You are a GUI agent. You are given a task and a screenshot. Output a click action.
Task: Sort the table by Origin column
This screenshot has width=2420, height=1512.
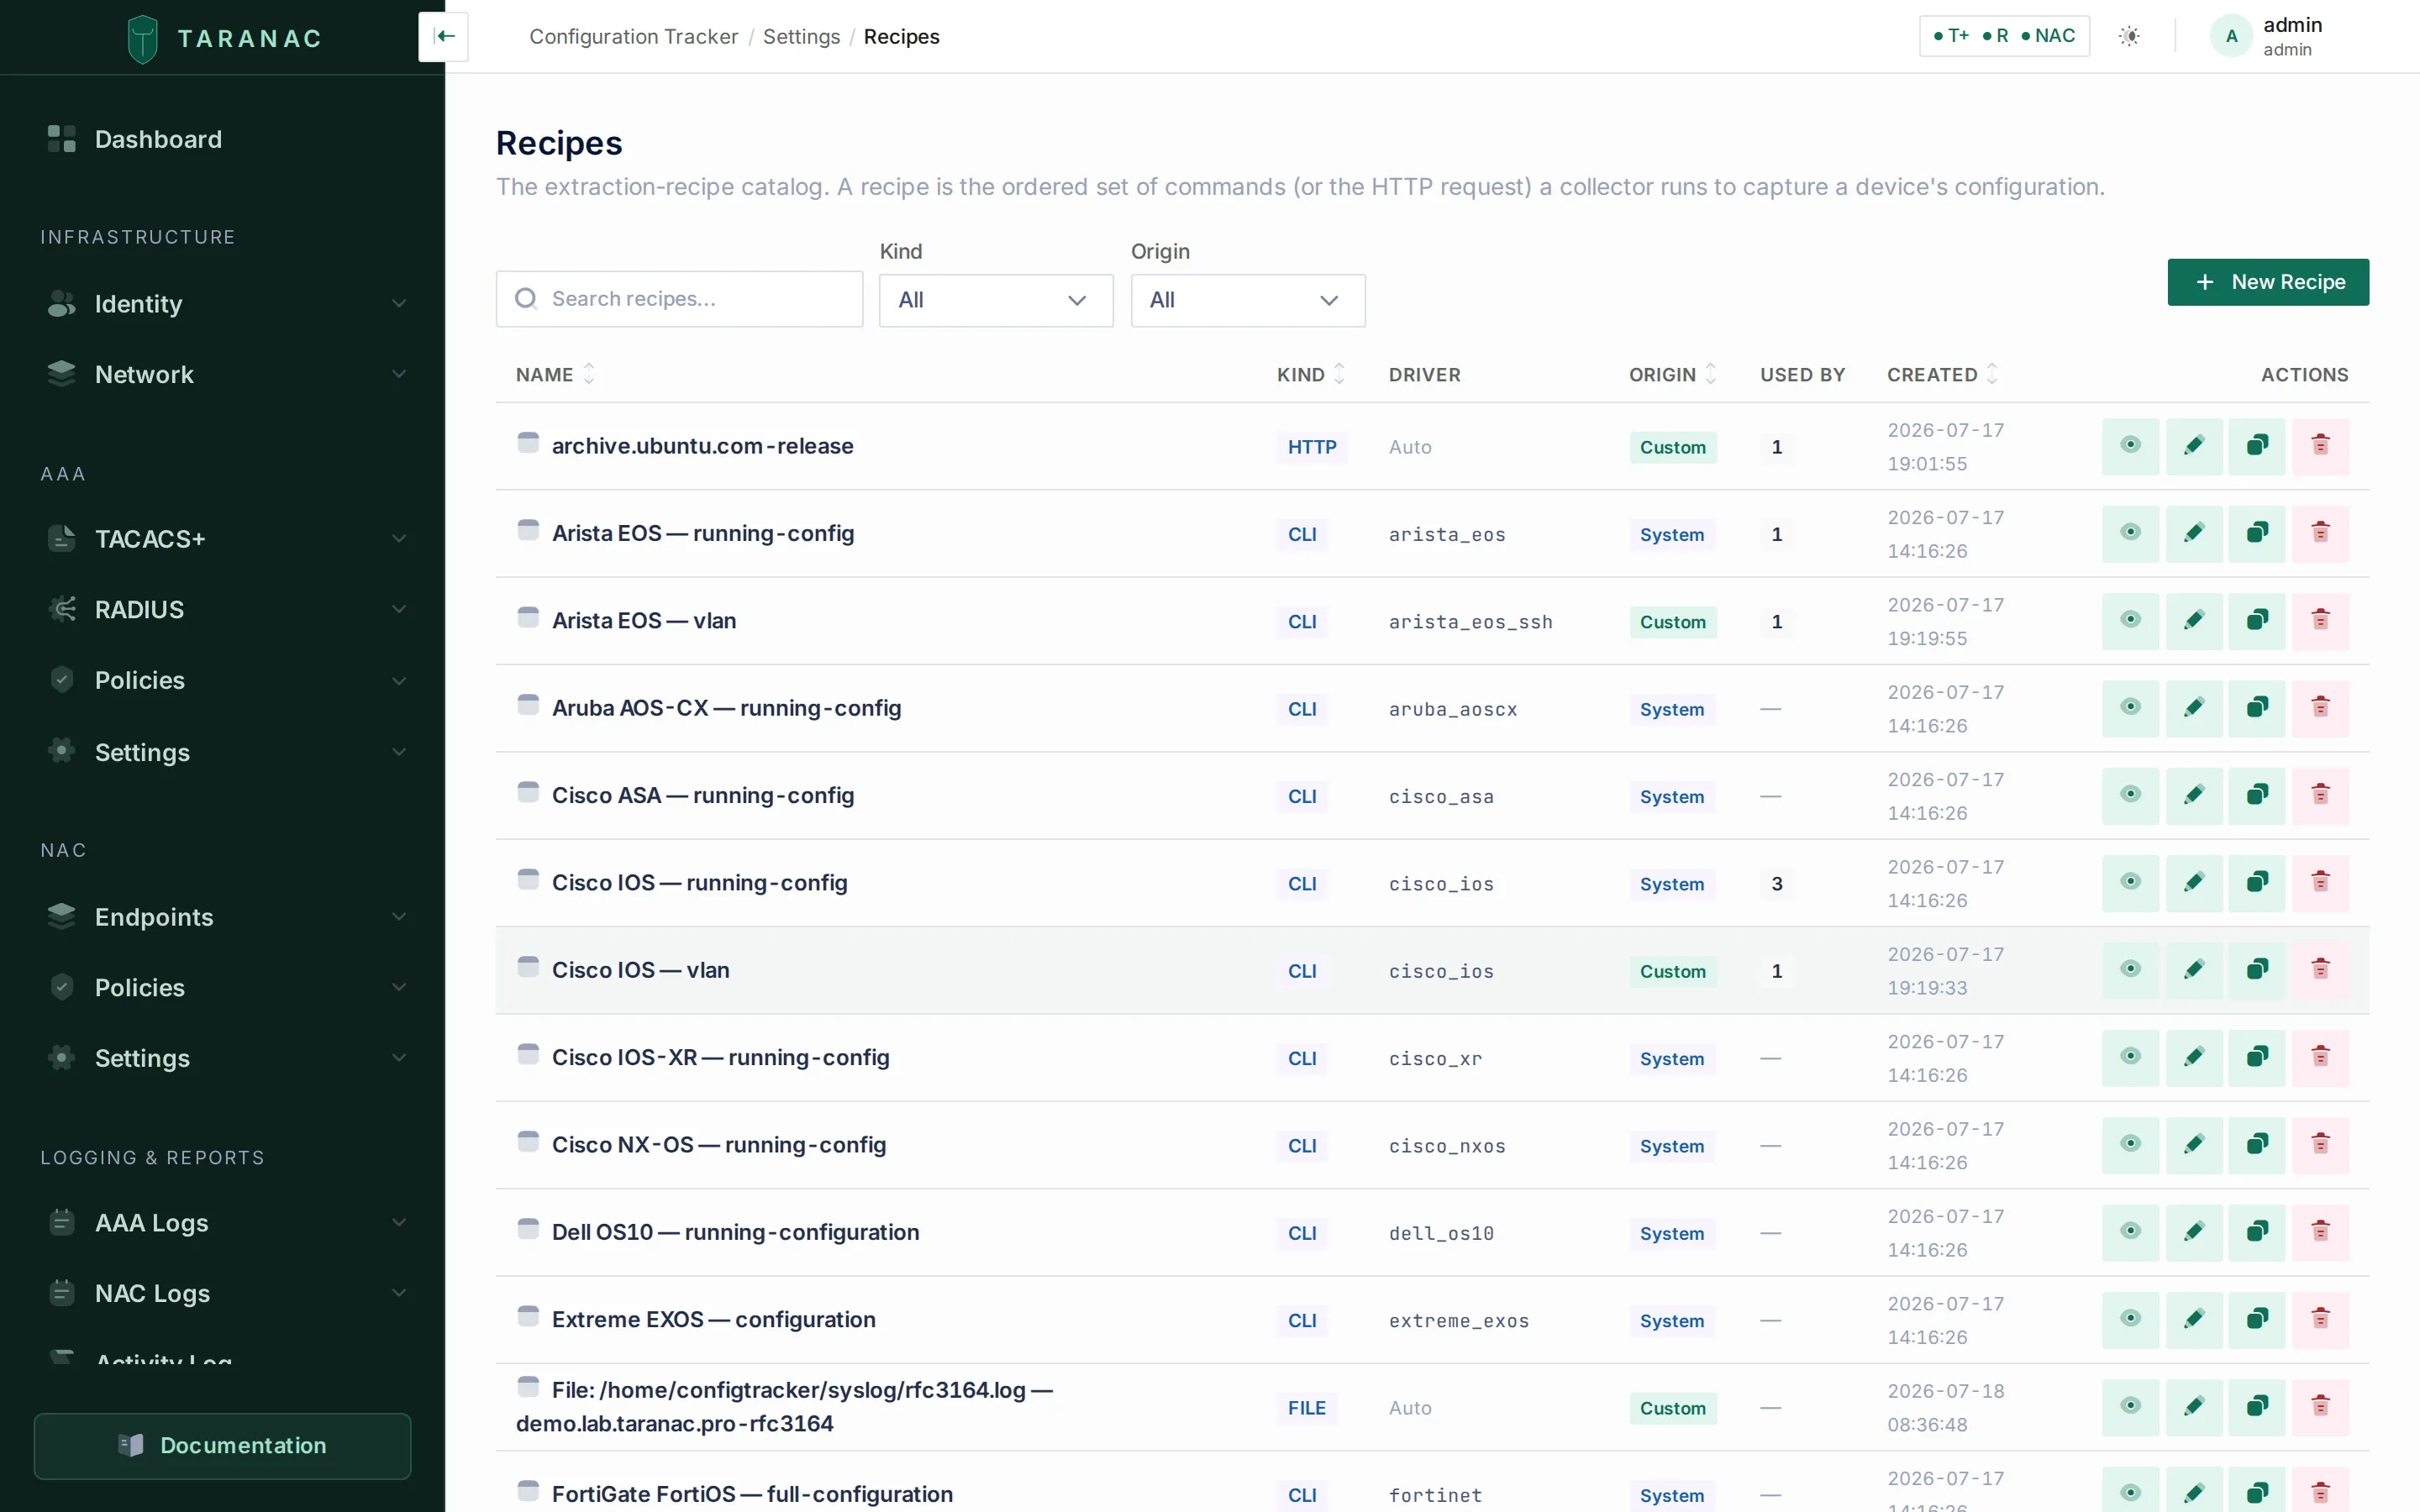[x=1672, y=374]
